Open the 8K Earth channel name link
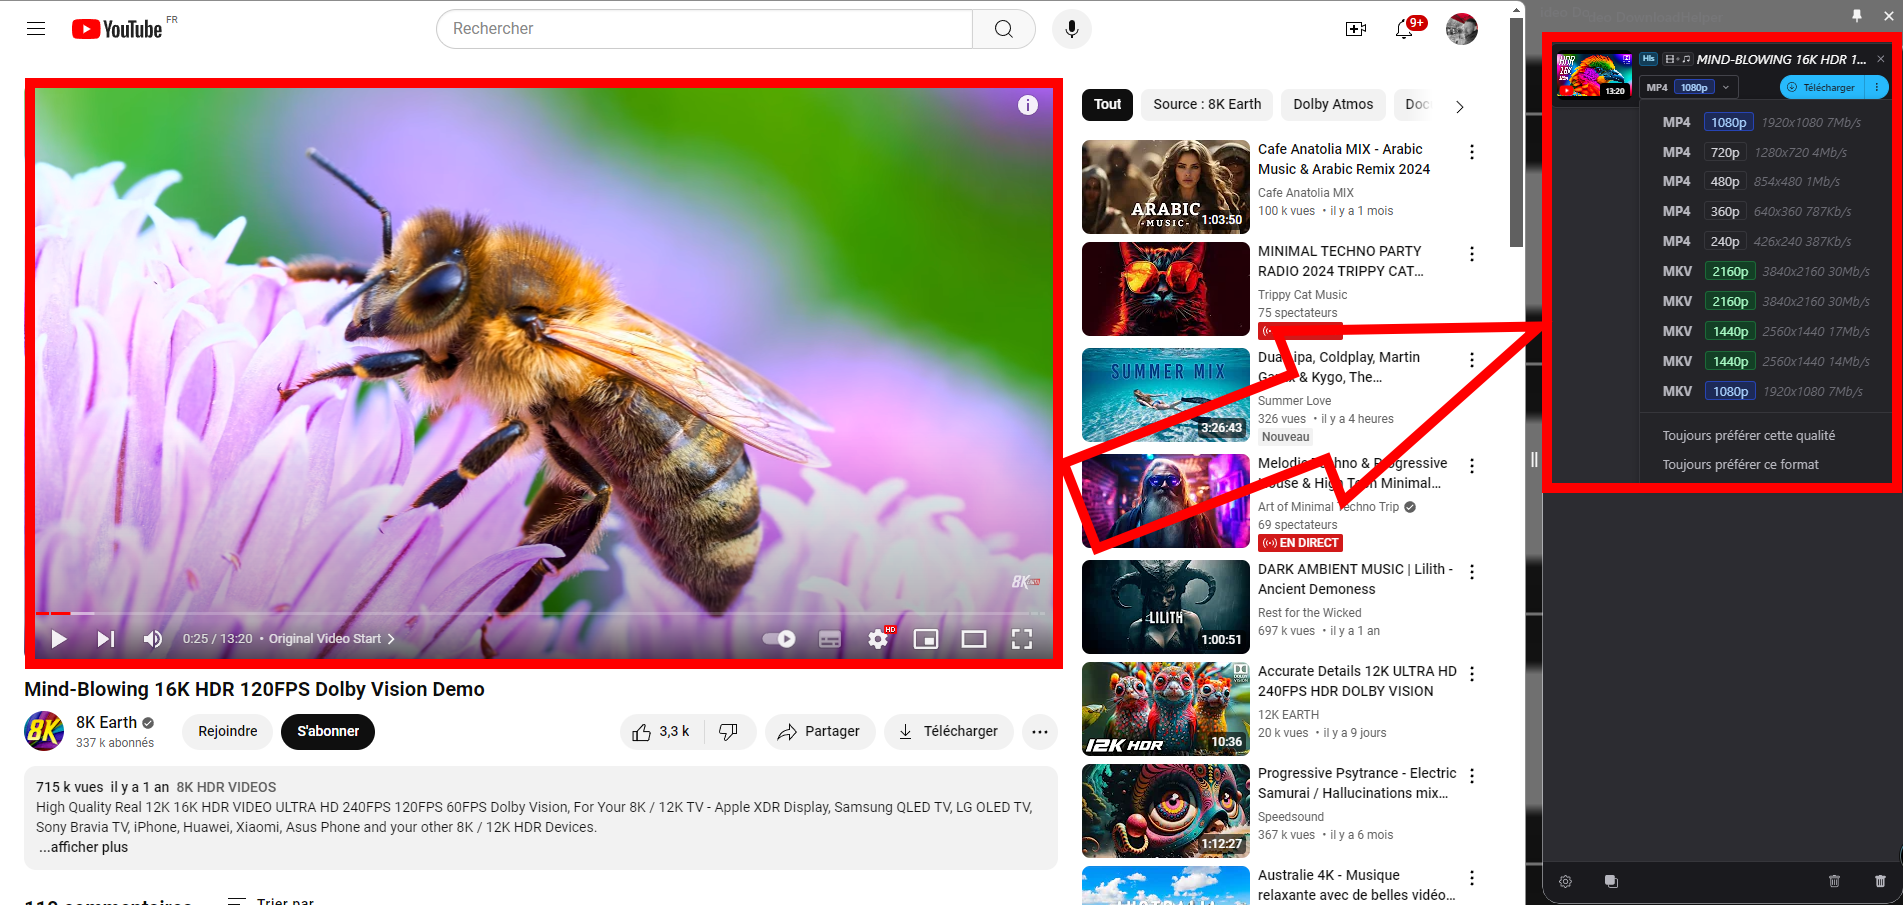Image resolution: width=1903 pixels, height=905 pixels. (x=107, y=722)
